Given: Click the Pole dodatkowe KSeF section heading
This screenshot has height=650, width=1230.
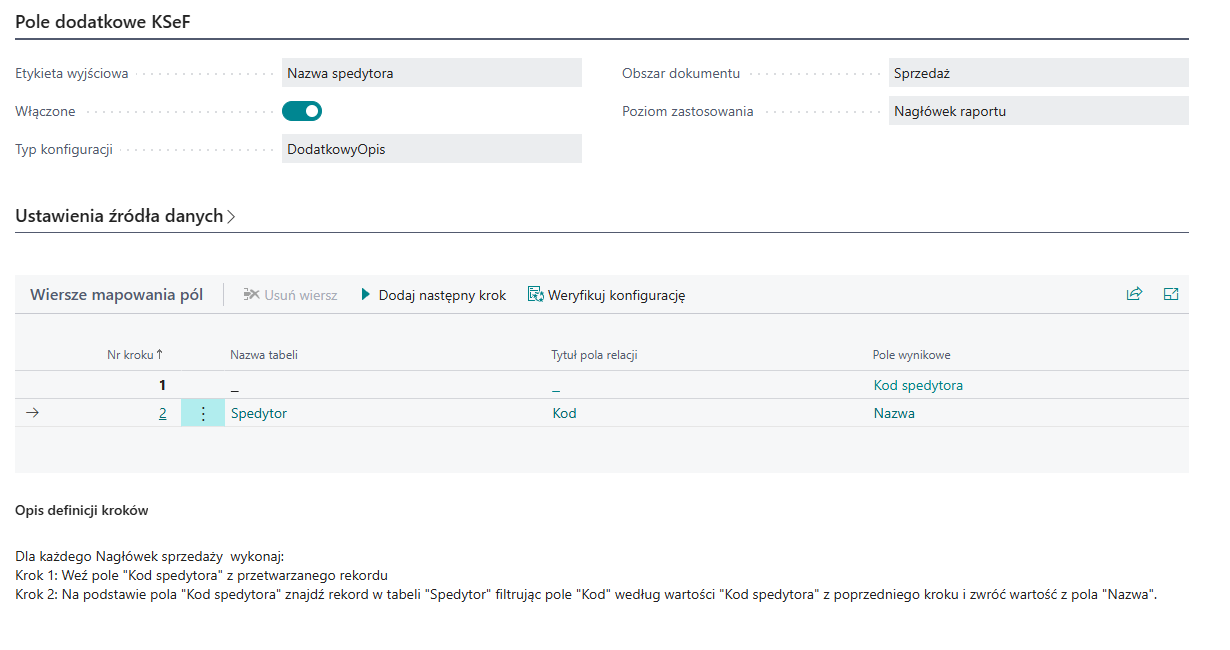Looking at the screenshot, I should (102, 23).
